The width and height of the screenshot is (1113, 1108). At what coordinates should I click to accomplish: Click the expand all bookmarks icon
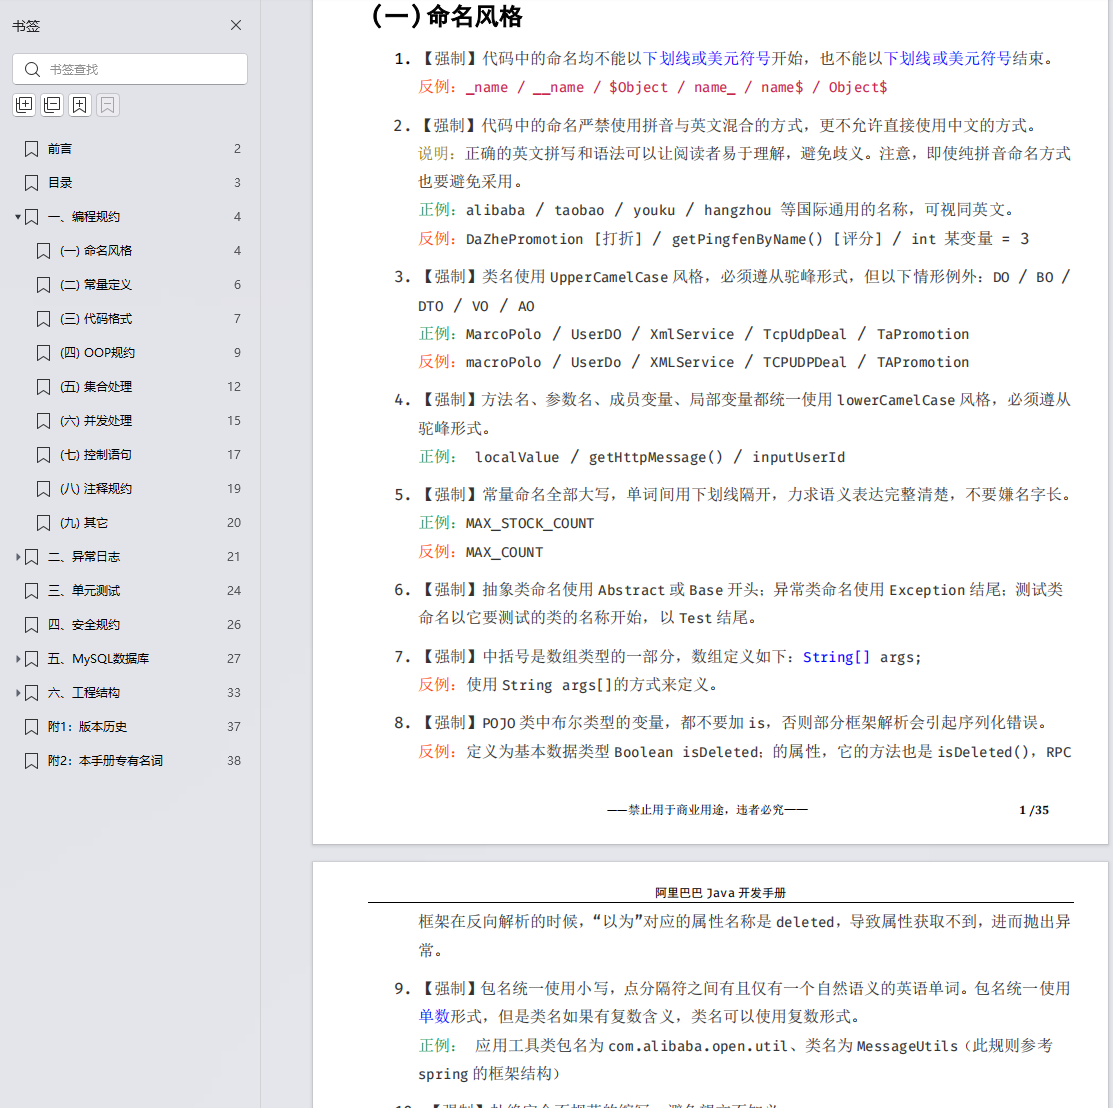(x=24, y=104)
